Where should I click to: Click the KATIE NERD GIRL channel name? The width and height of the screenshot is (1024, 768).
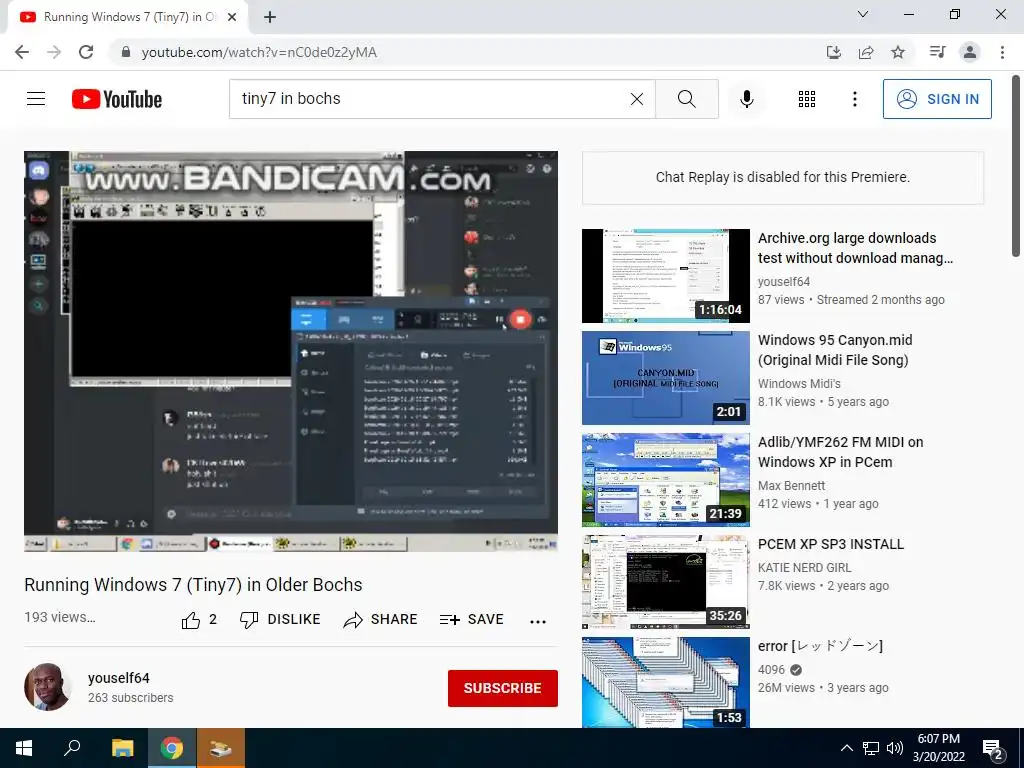[805, 568]
